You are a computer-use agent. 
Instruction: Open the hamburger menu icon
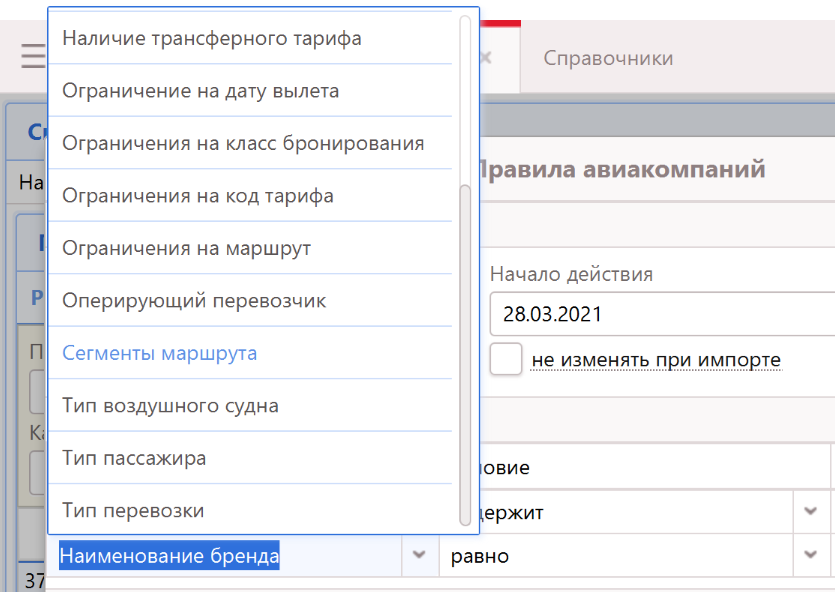[x=32, y=57]
